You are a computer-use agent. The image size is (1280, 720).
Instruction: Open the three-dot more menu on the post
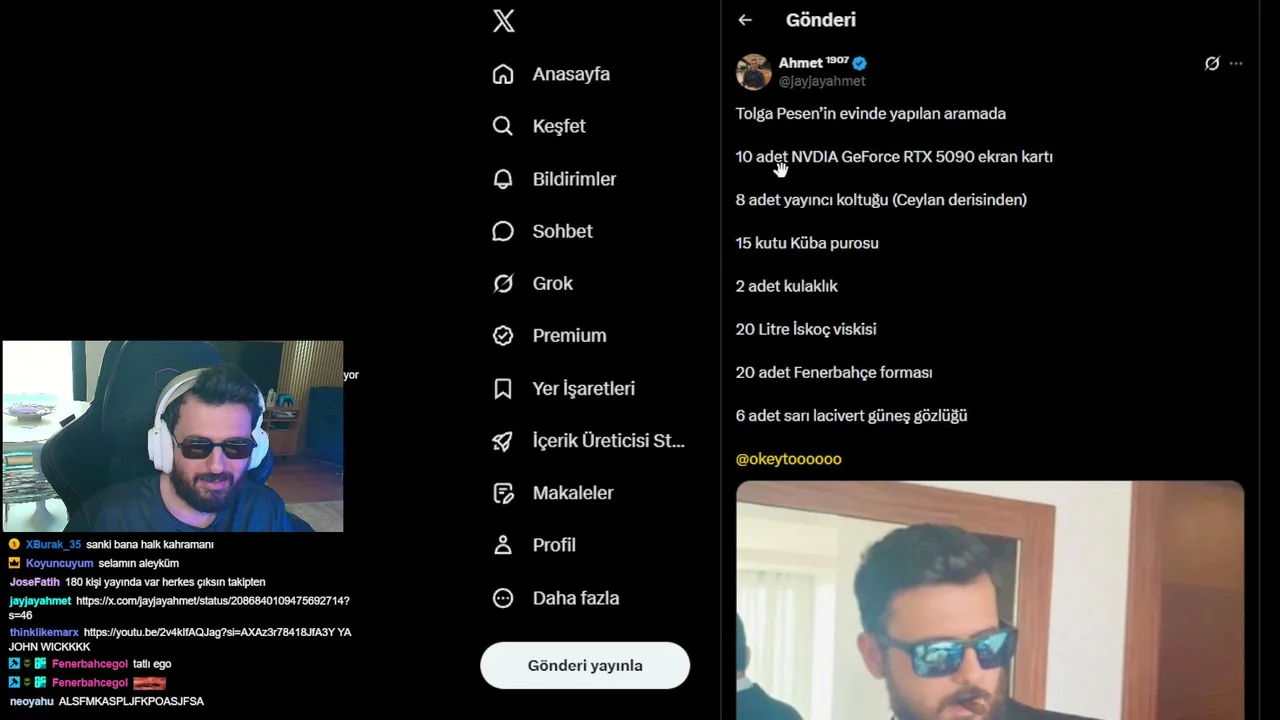coord(1236,63)
